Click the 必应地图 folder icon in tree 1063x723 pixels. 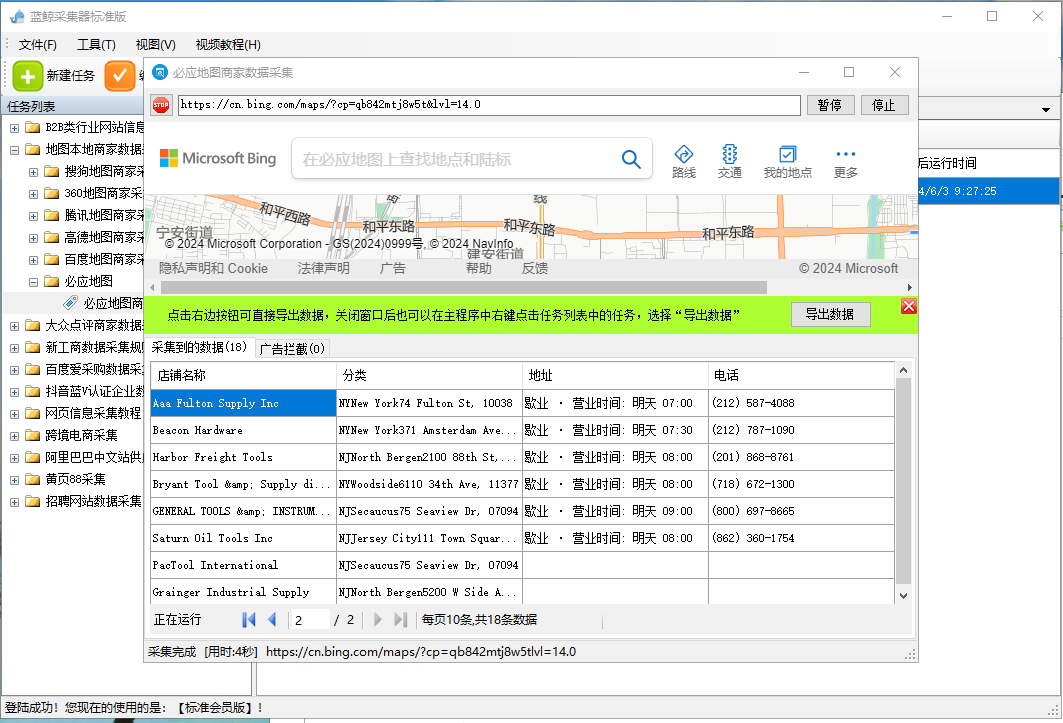pyautogui.click(x=52, y=281)
